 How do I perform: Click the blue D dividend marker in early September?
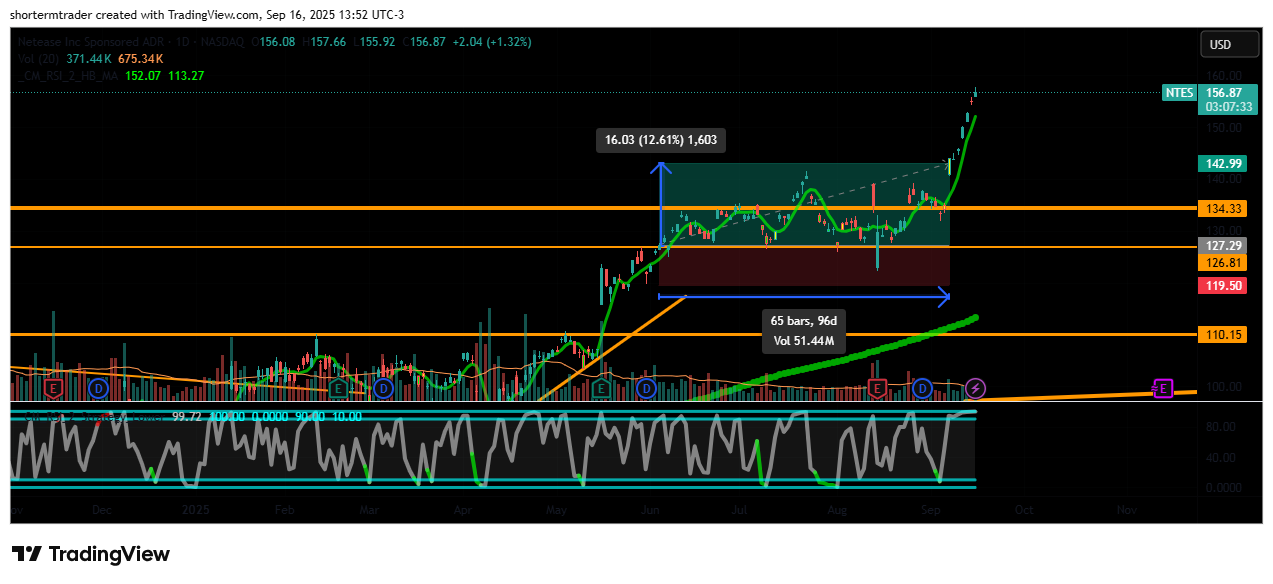coord(922,387)
